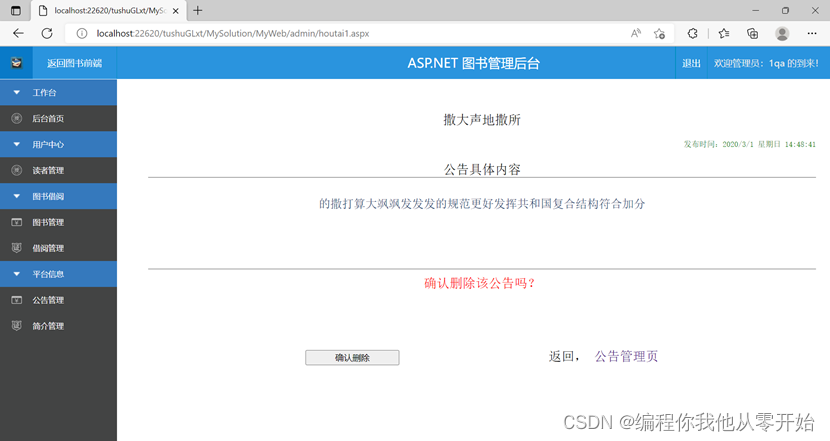Image resolution: width=830 pixels, height=441 pixels.
Task: Close the localhost browser tab
Action: (176, 11)
